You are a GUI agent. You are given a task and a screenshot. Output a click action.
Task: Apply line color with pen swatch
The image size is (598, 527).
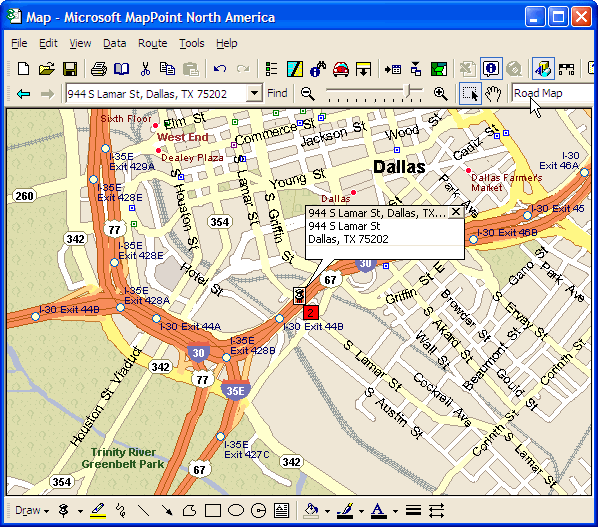(346, 511)
